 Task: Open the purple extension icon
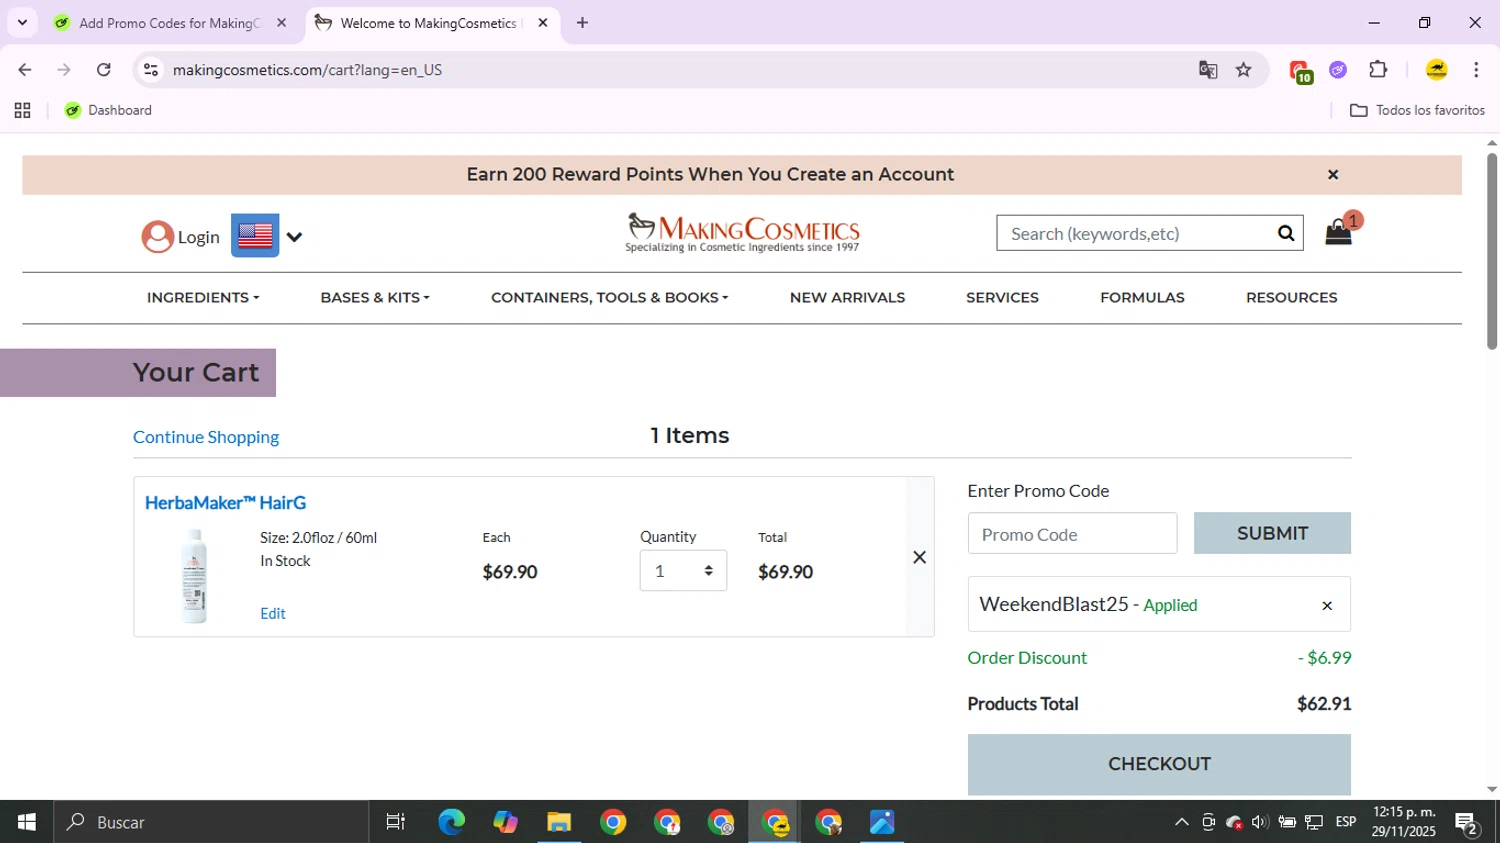[x=1338, y=70]
